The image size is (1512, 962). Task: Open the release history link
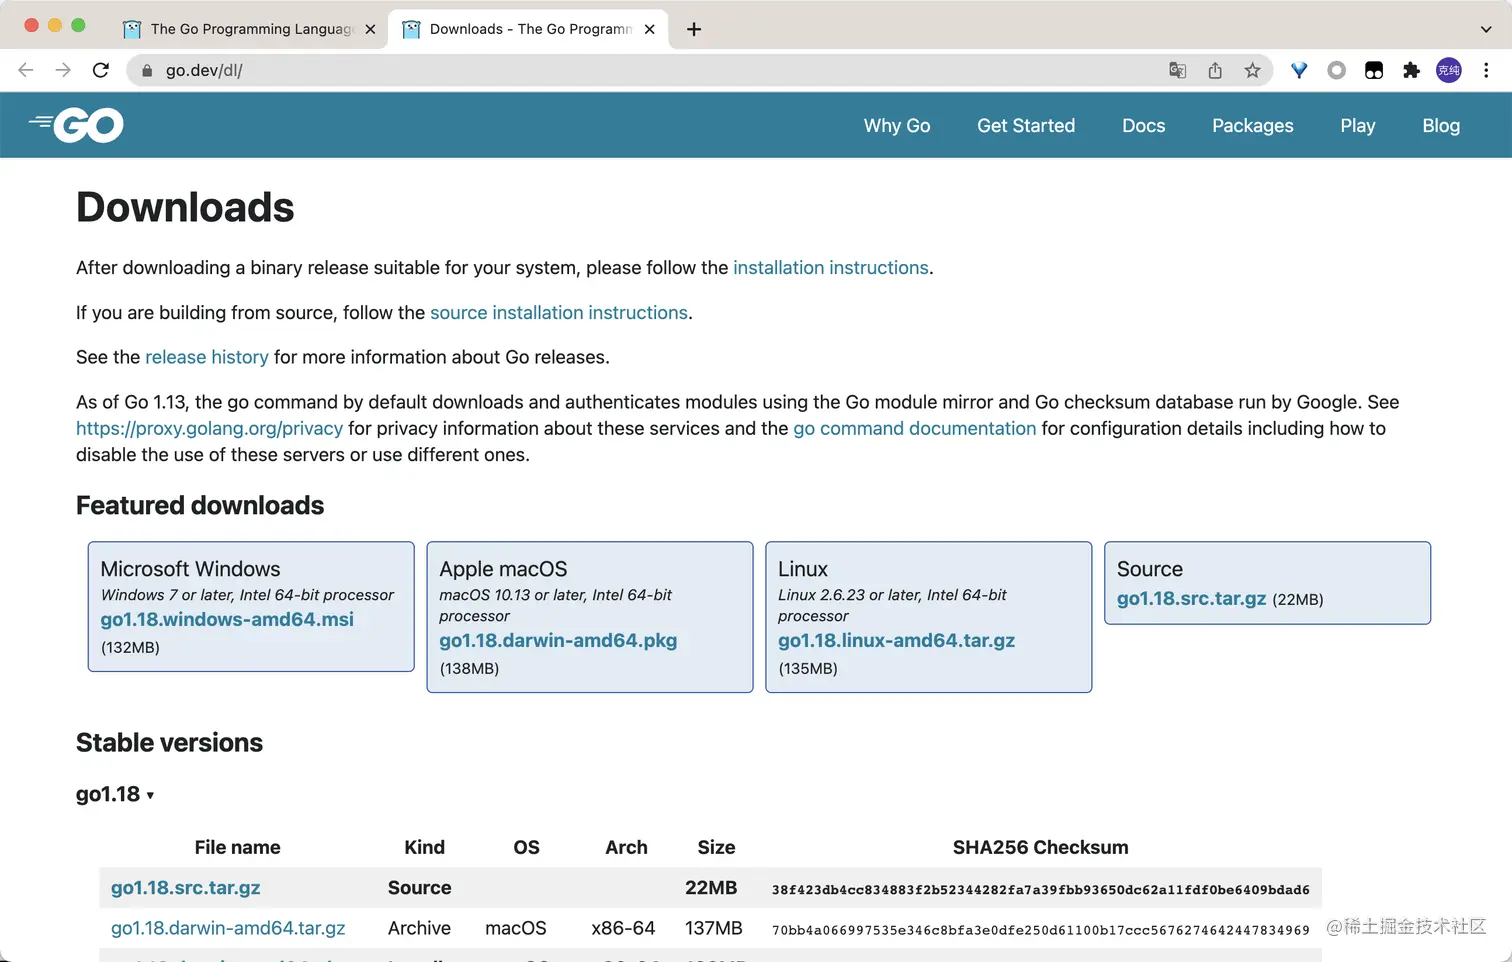pyautogui.click(x=207, y=357)
